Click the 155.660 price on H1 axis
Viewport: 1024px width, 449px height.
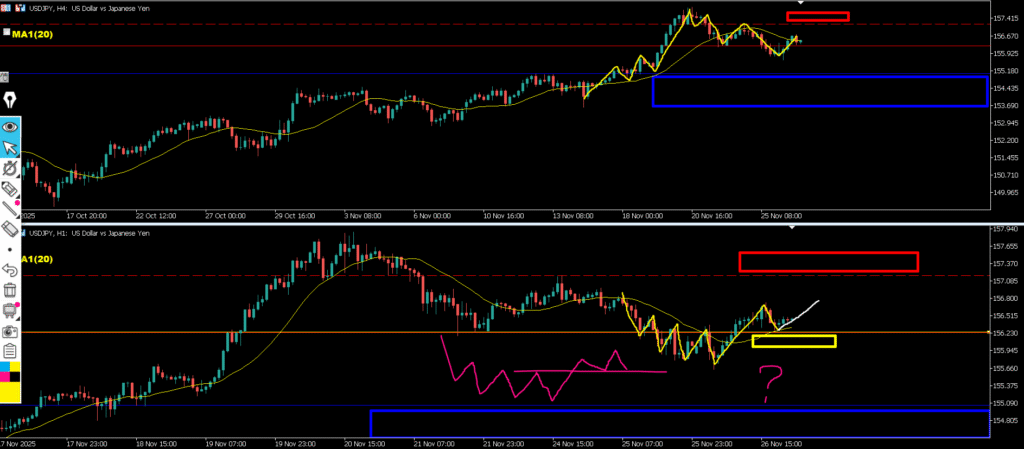point(1006,368)
